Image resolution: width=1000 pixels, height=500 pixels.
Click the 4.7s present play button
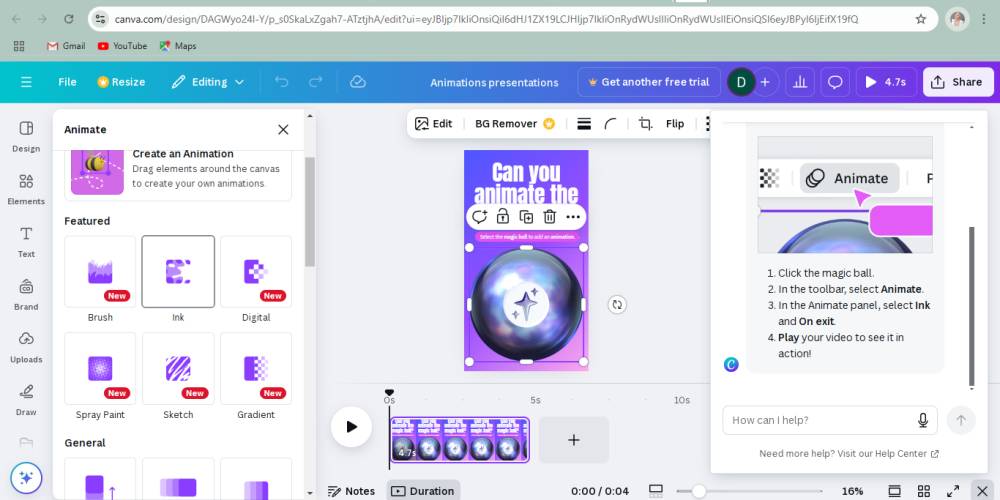886,82
